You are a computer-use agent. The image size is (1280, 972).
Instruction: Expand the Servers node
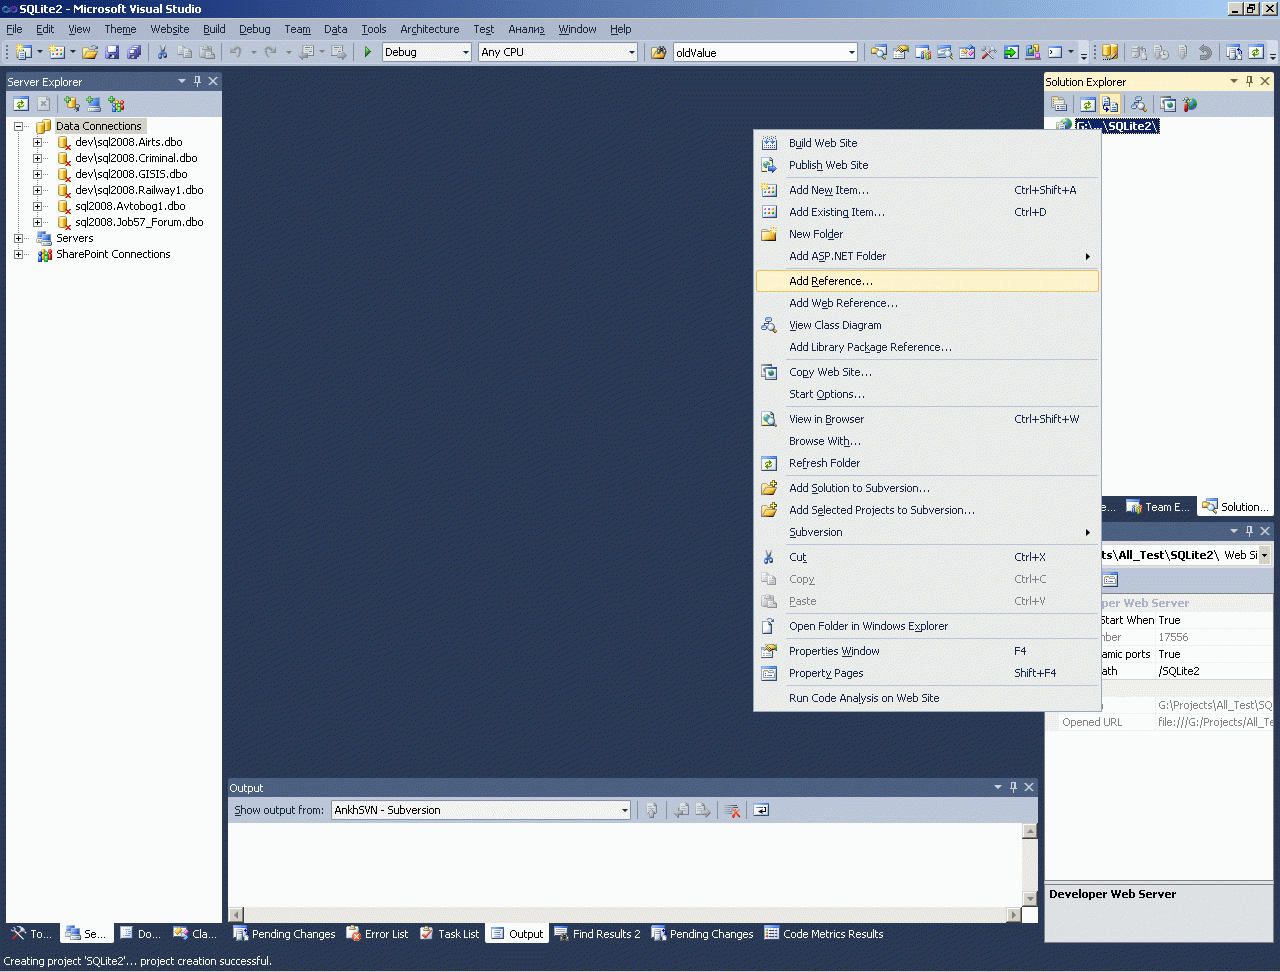click(18, 238)
